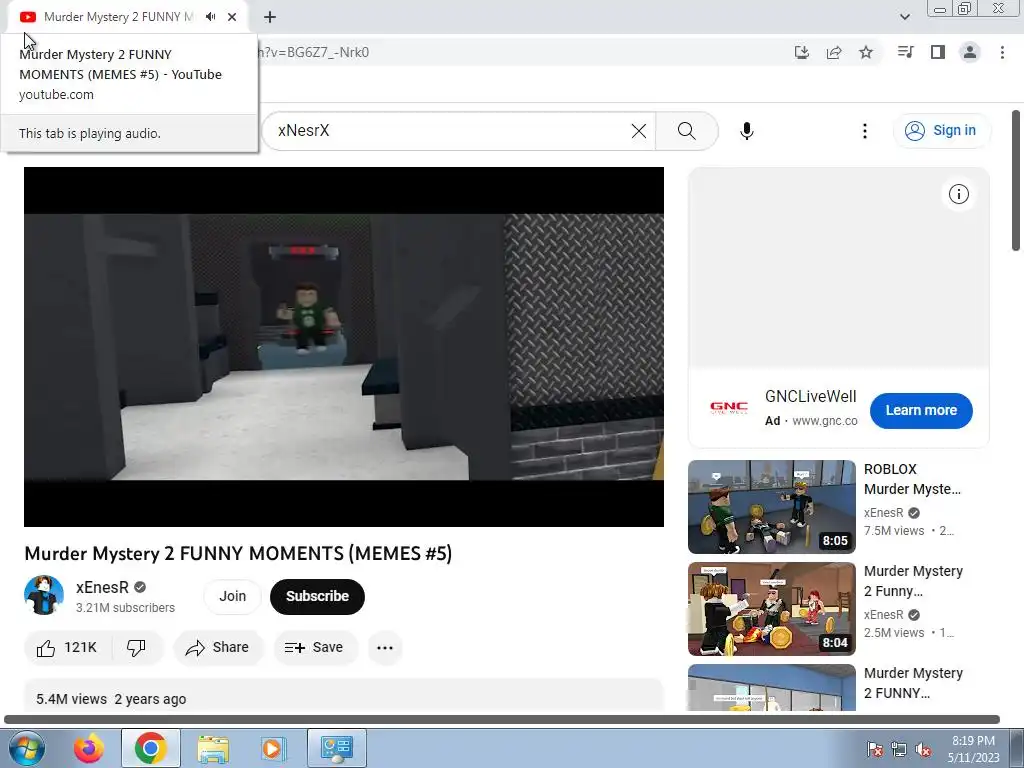Image resolution: width=1024 pixels, height=768 pixels.
Task: Click the muted volume tray icon
Action: pos(923,748)
